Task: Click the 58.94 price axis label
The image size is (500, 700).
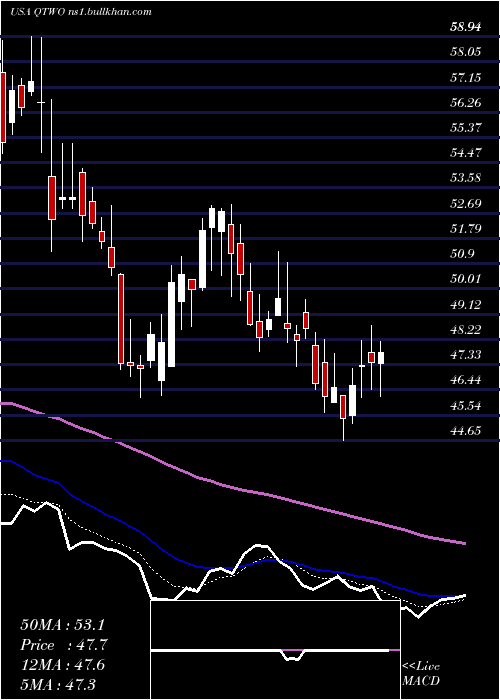Action: (x=466, y=27)
